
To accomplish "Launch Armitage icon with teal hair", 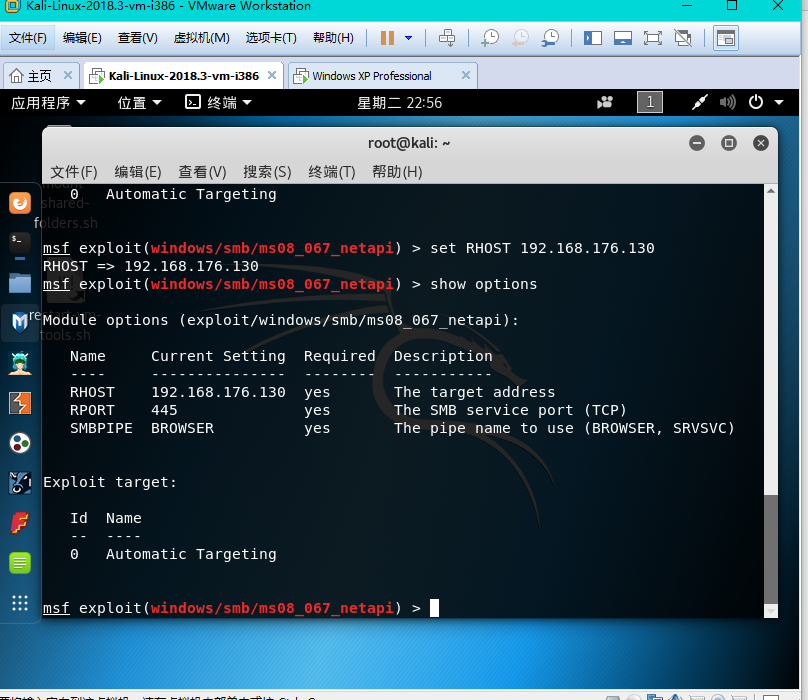I will click(x=20, y=363).
